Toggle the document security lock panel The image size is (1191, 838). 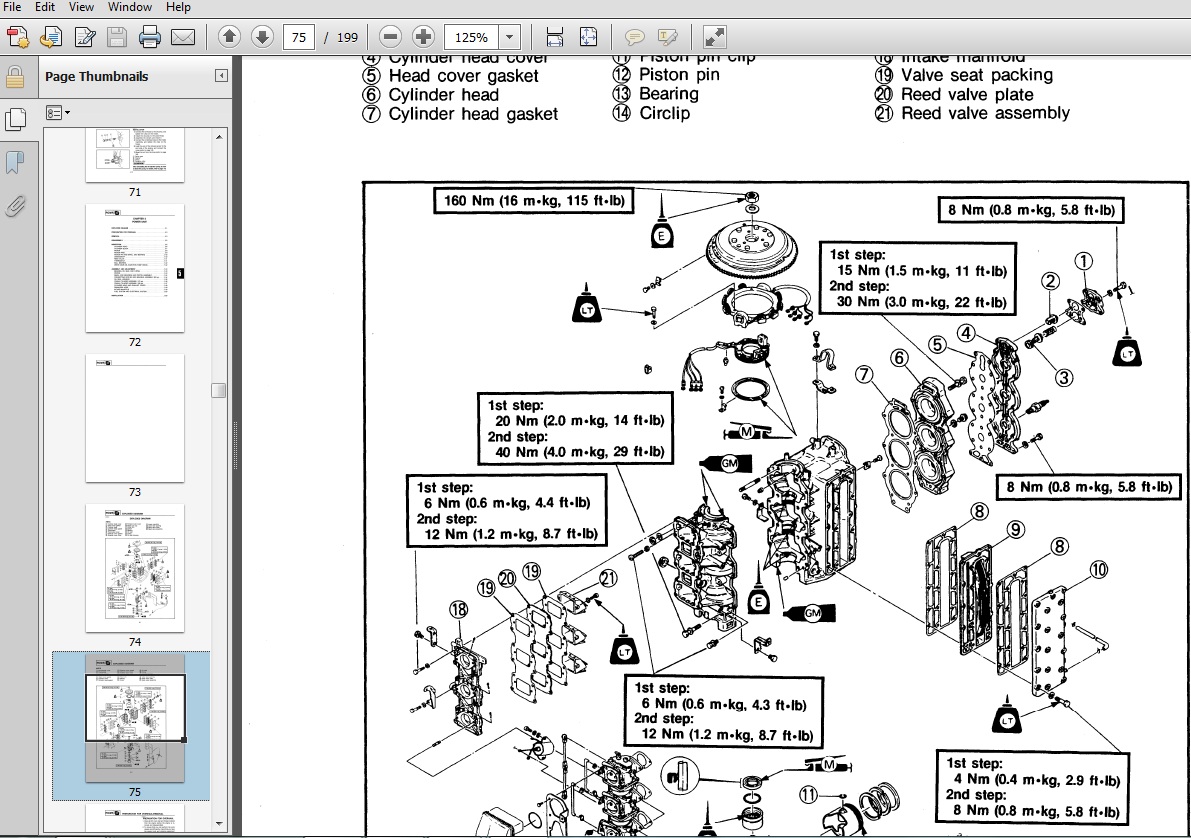[14, 75]
